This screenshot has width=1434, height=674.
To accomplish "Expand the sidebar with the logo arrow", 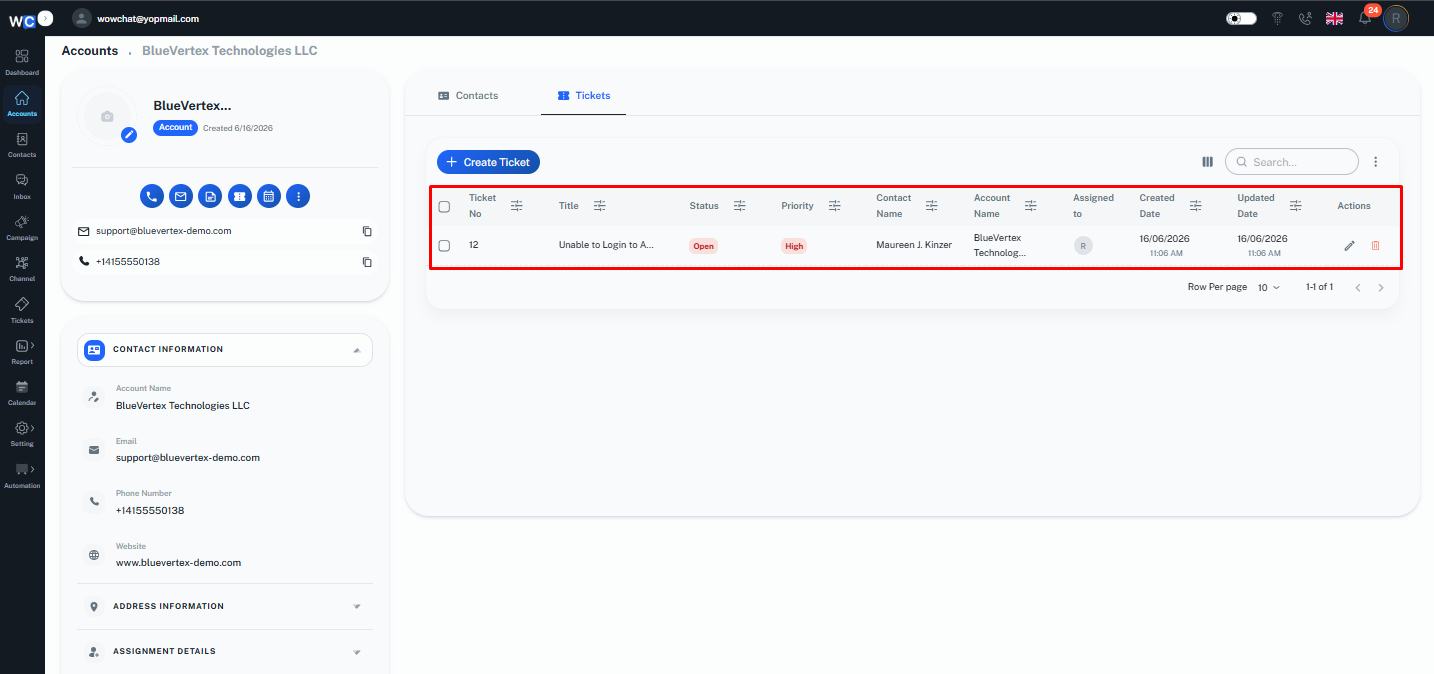I will pyautogui.click(x=45, y=18).
